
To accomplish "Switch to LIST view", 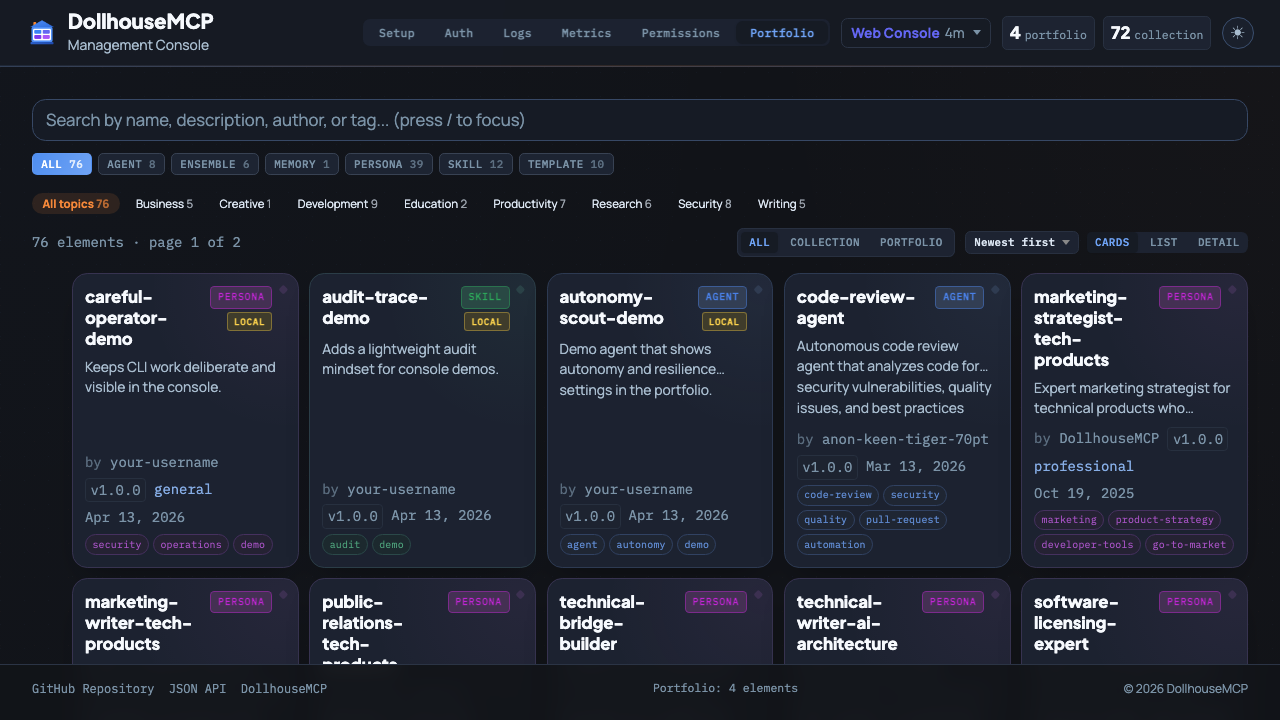I will pyautogui.click(x=1163, y=242).
